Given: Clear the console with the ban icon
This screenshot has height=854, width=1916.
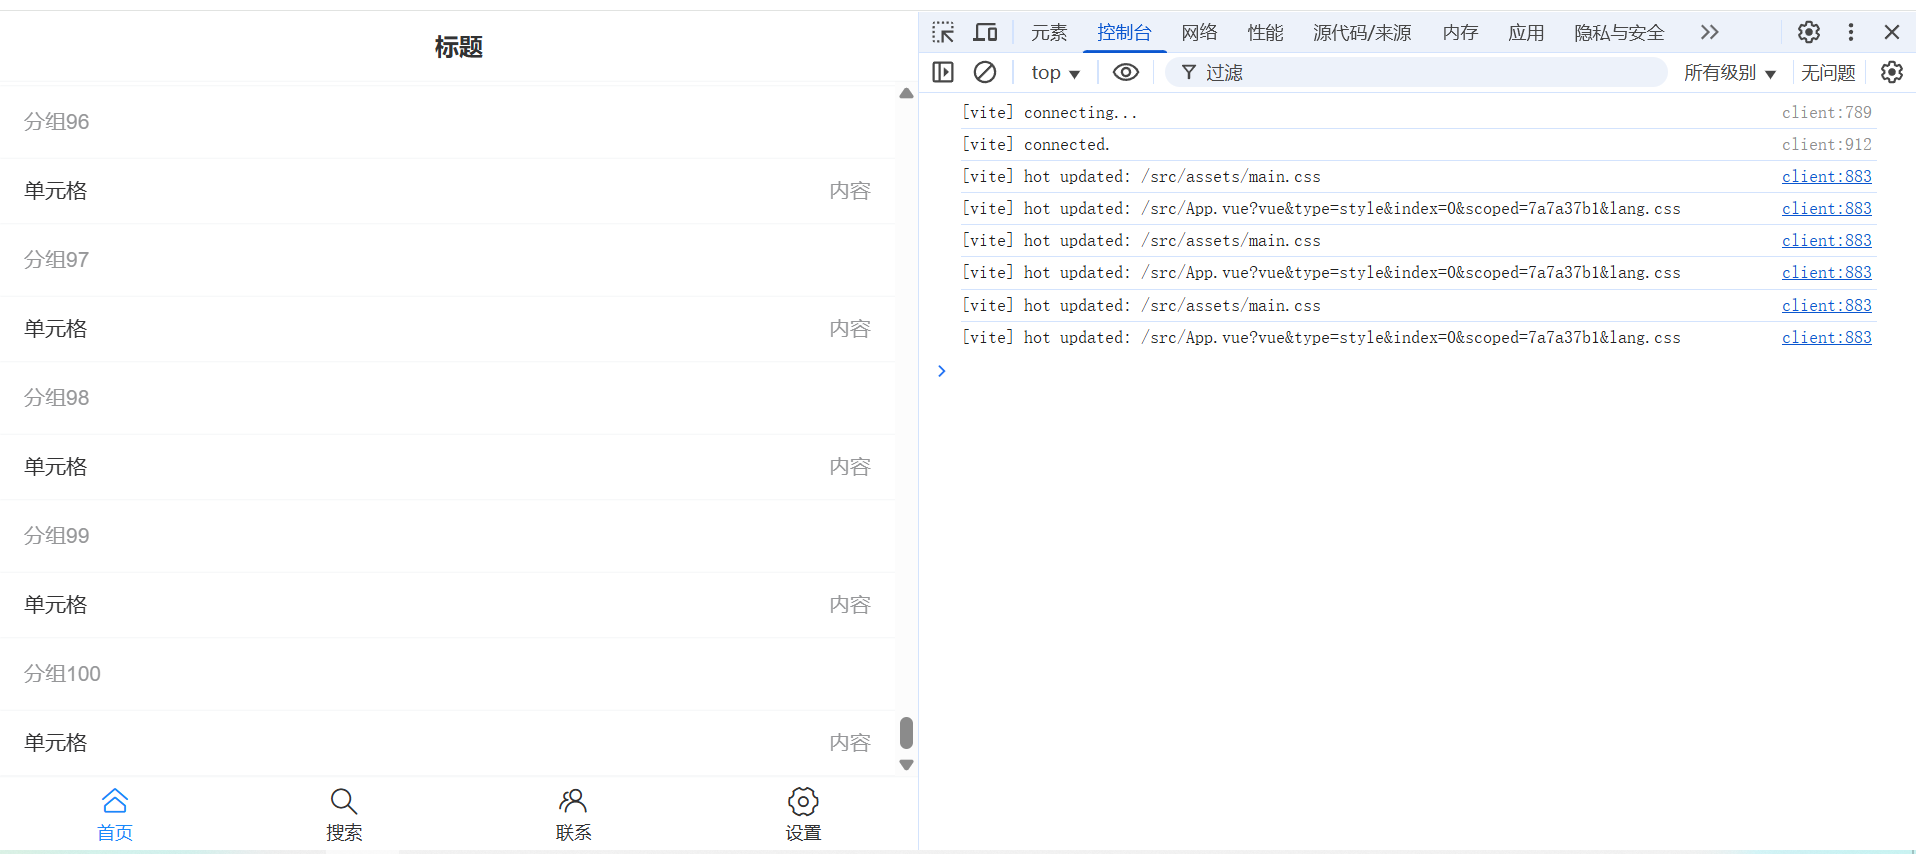Looking at the screenshot, I should point(984,72).
